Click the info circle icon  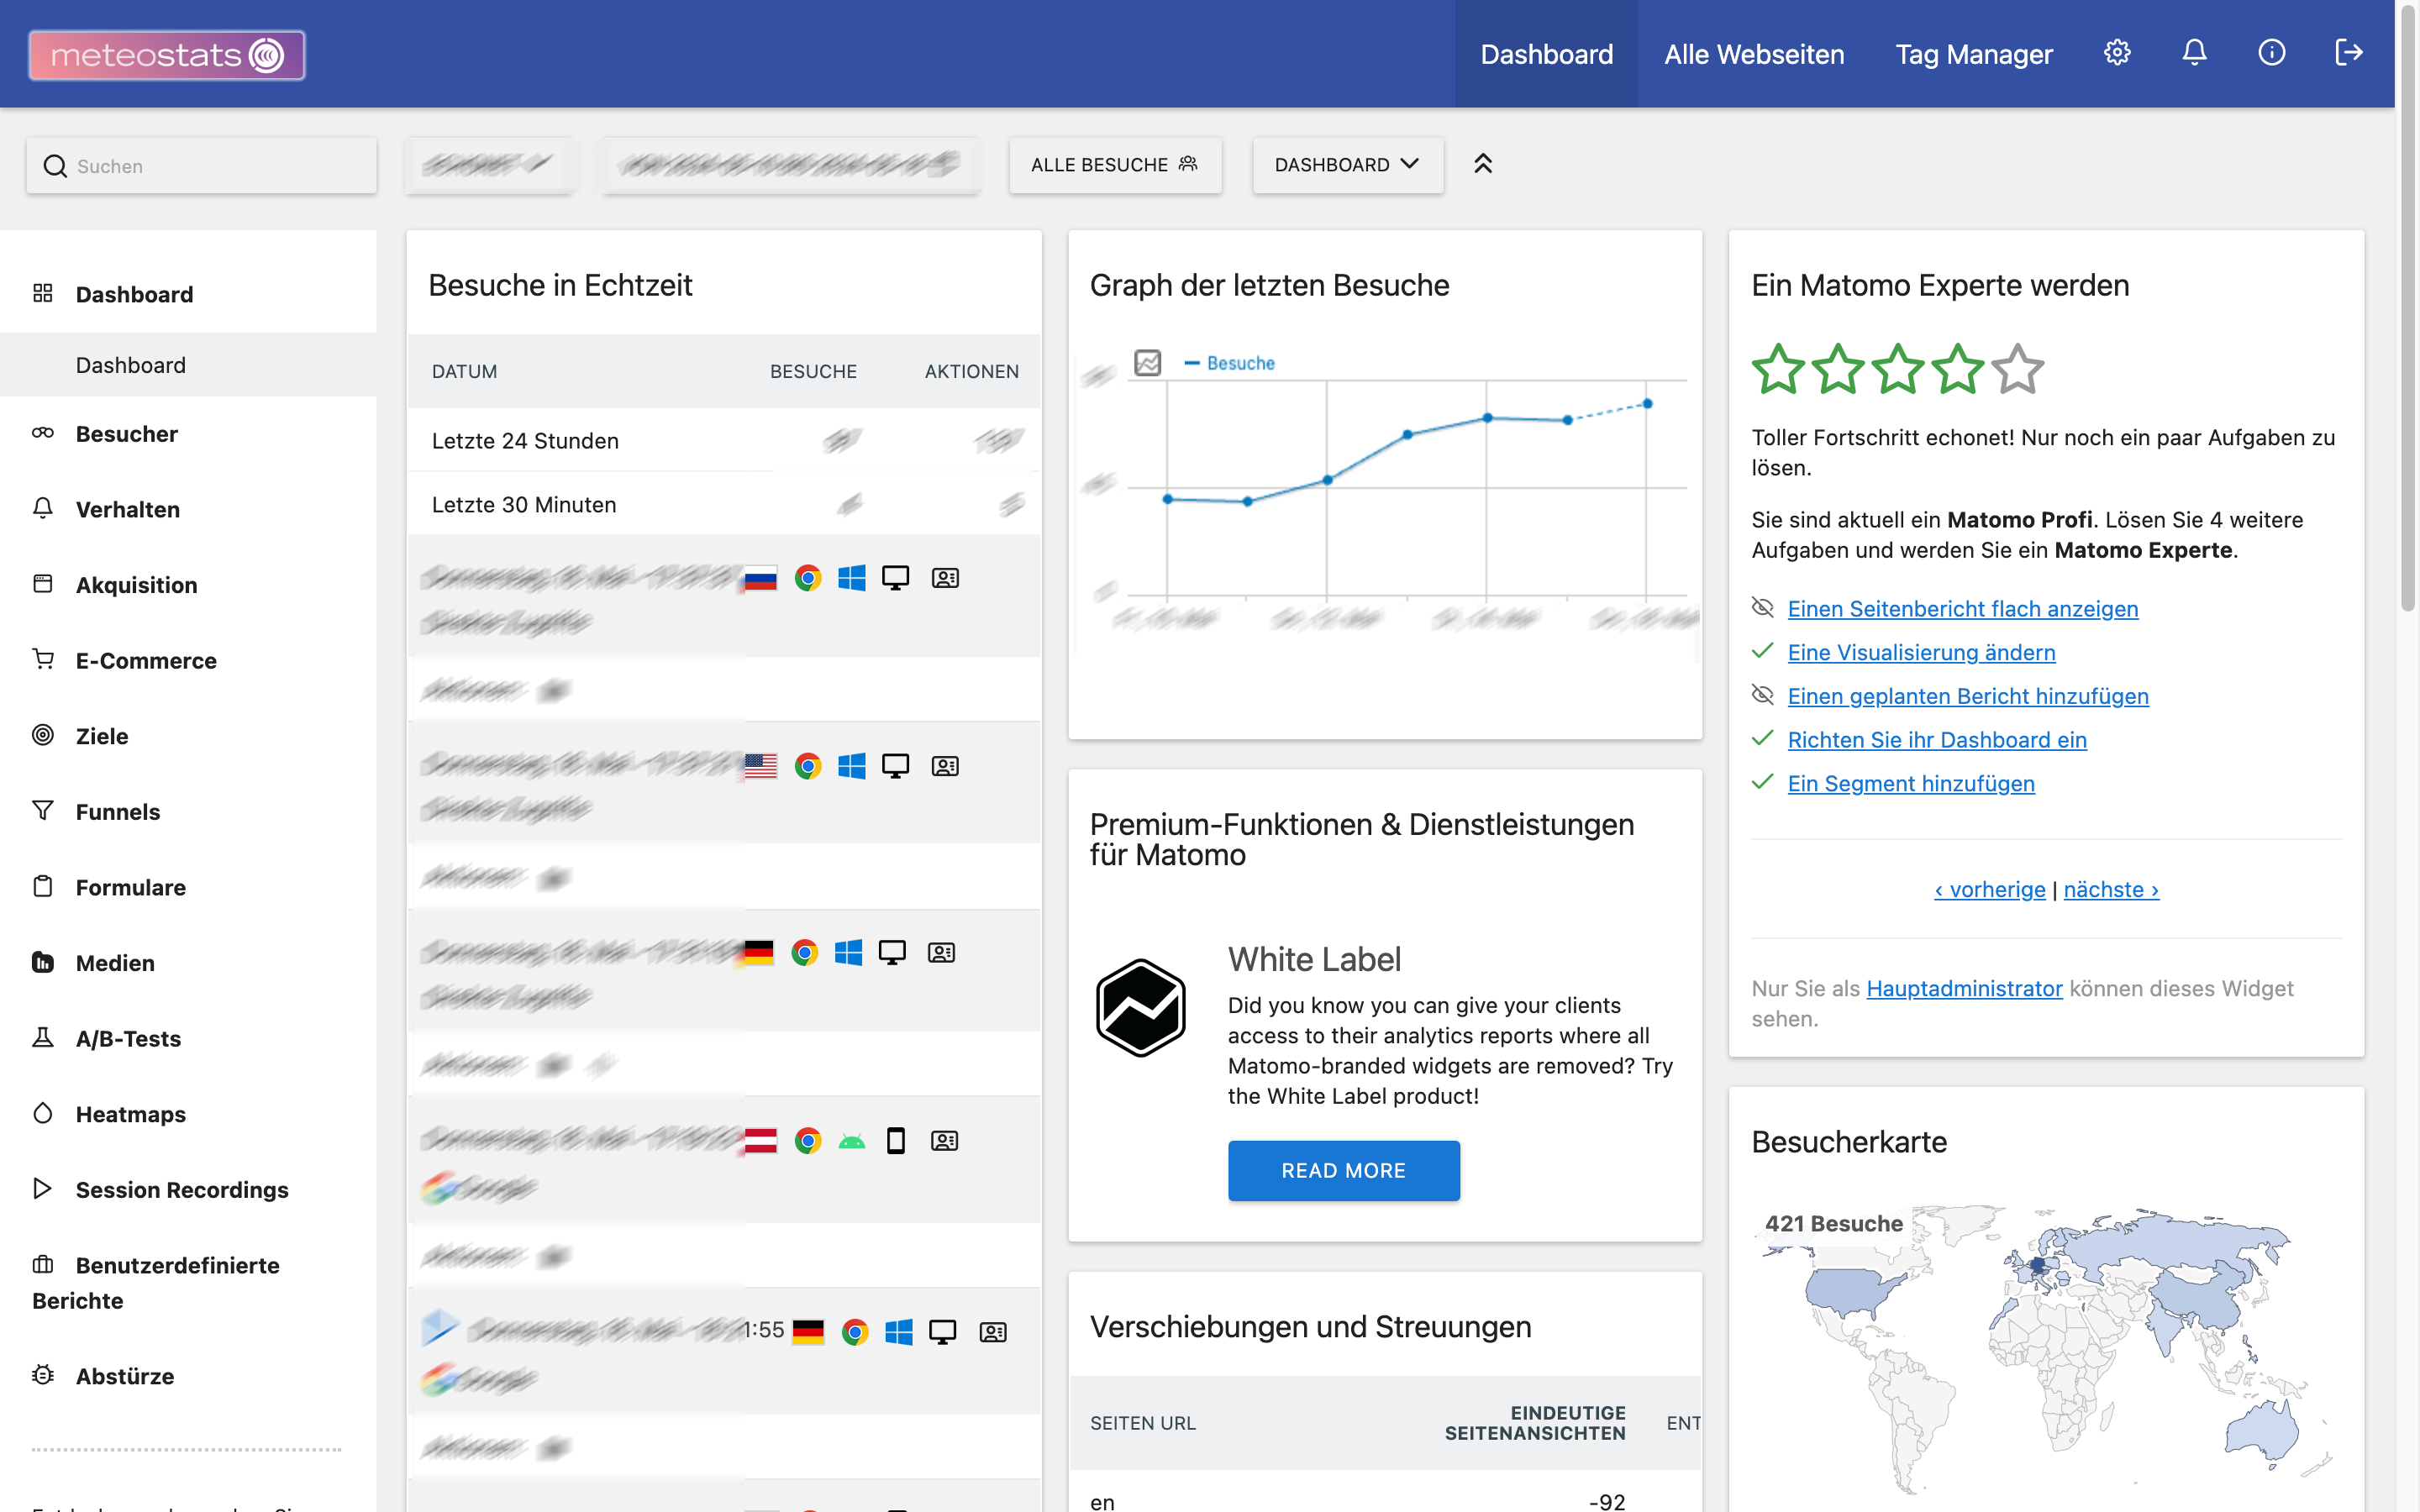pyautogui.click(x=2271, y=53)
